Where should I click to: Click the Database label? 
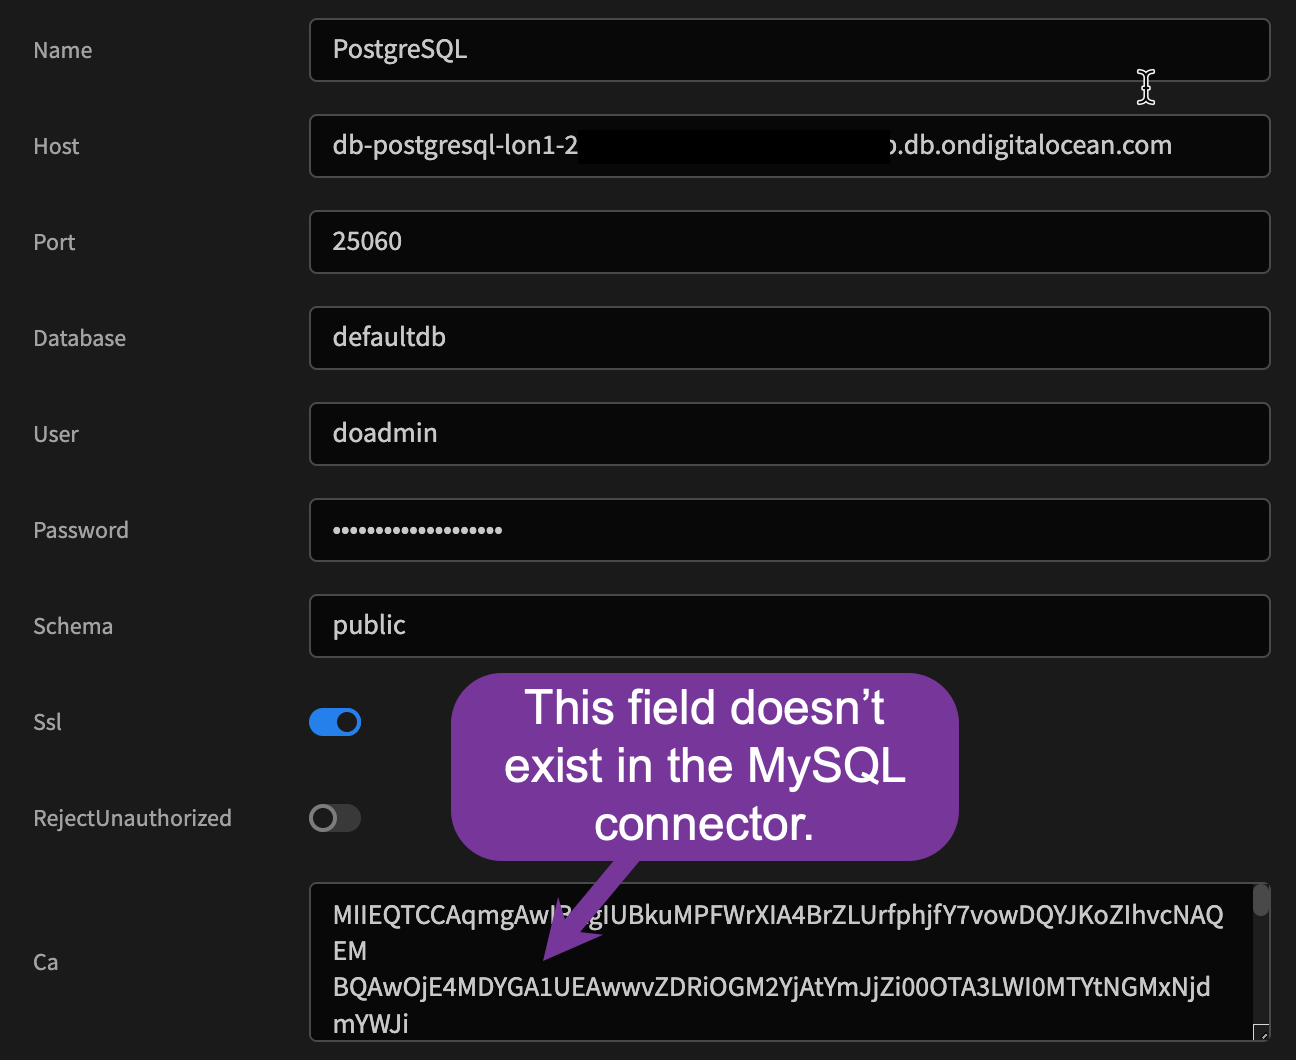coord(80,338)
